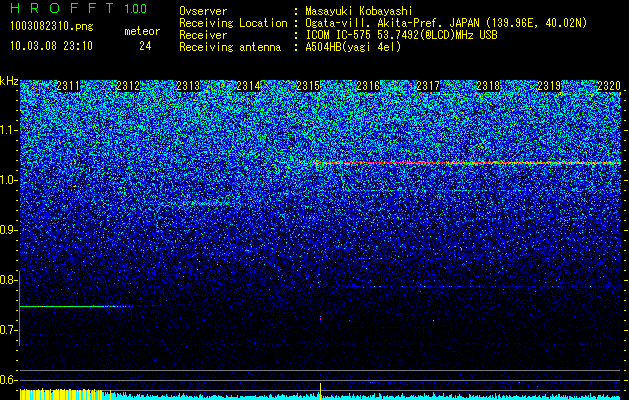
Task: Click the 2311 time label
Action: pyautogui.click(x=68, y=86)
